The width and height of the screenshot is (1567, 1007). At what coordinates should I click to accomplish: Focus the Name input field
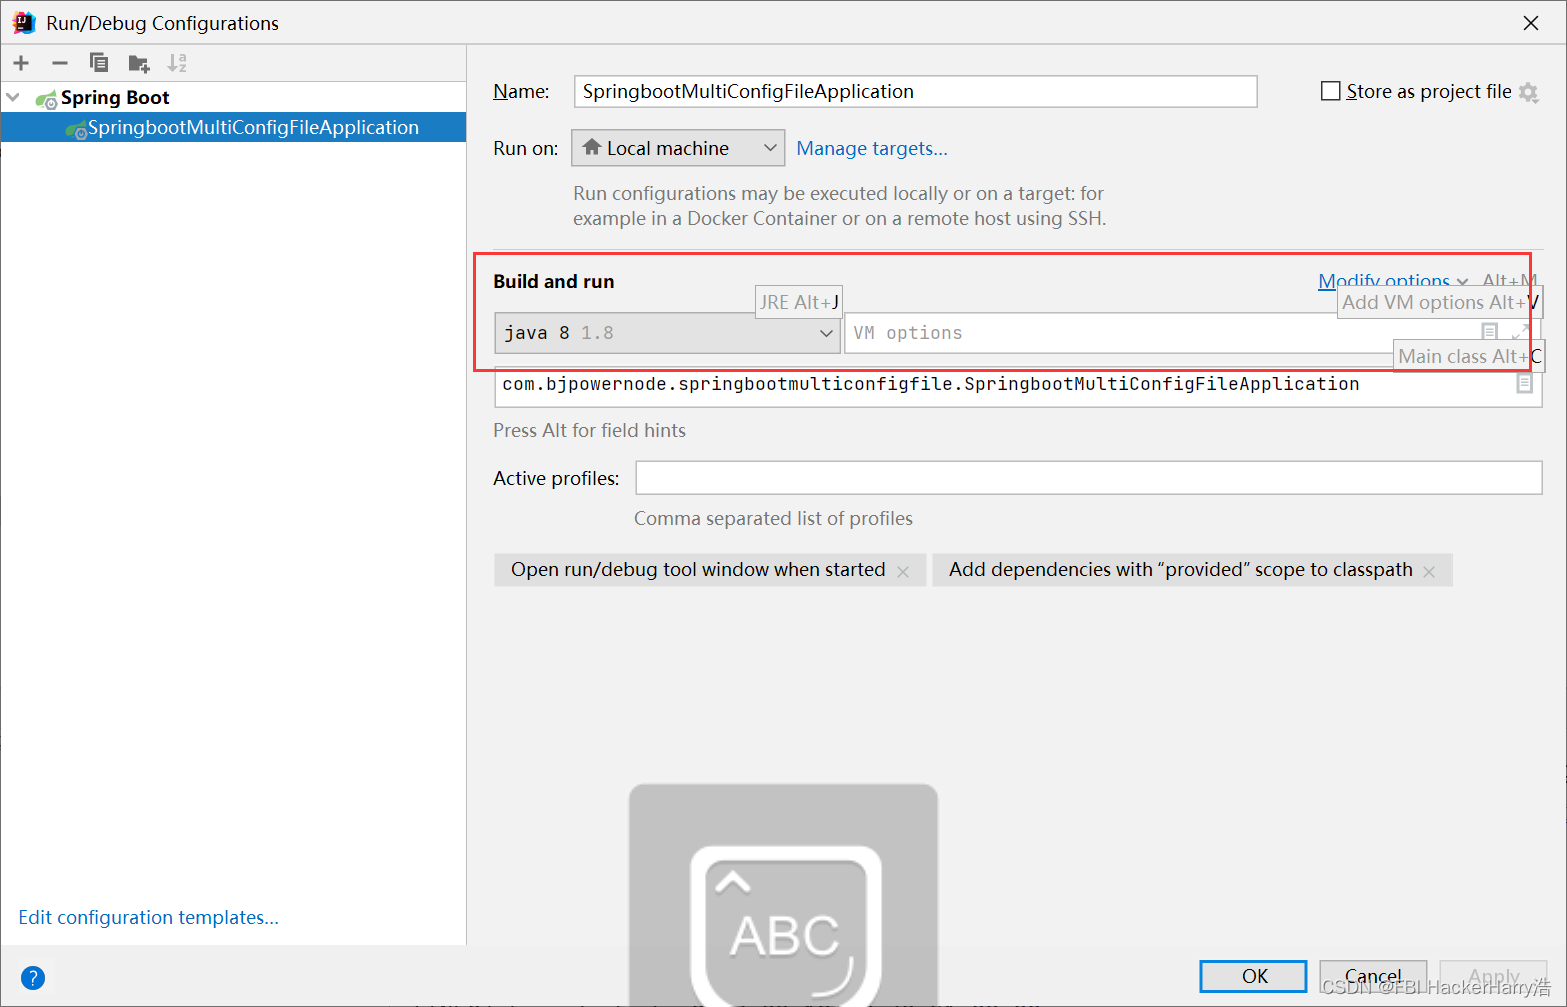pos(915,91)
